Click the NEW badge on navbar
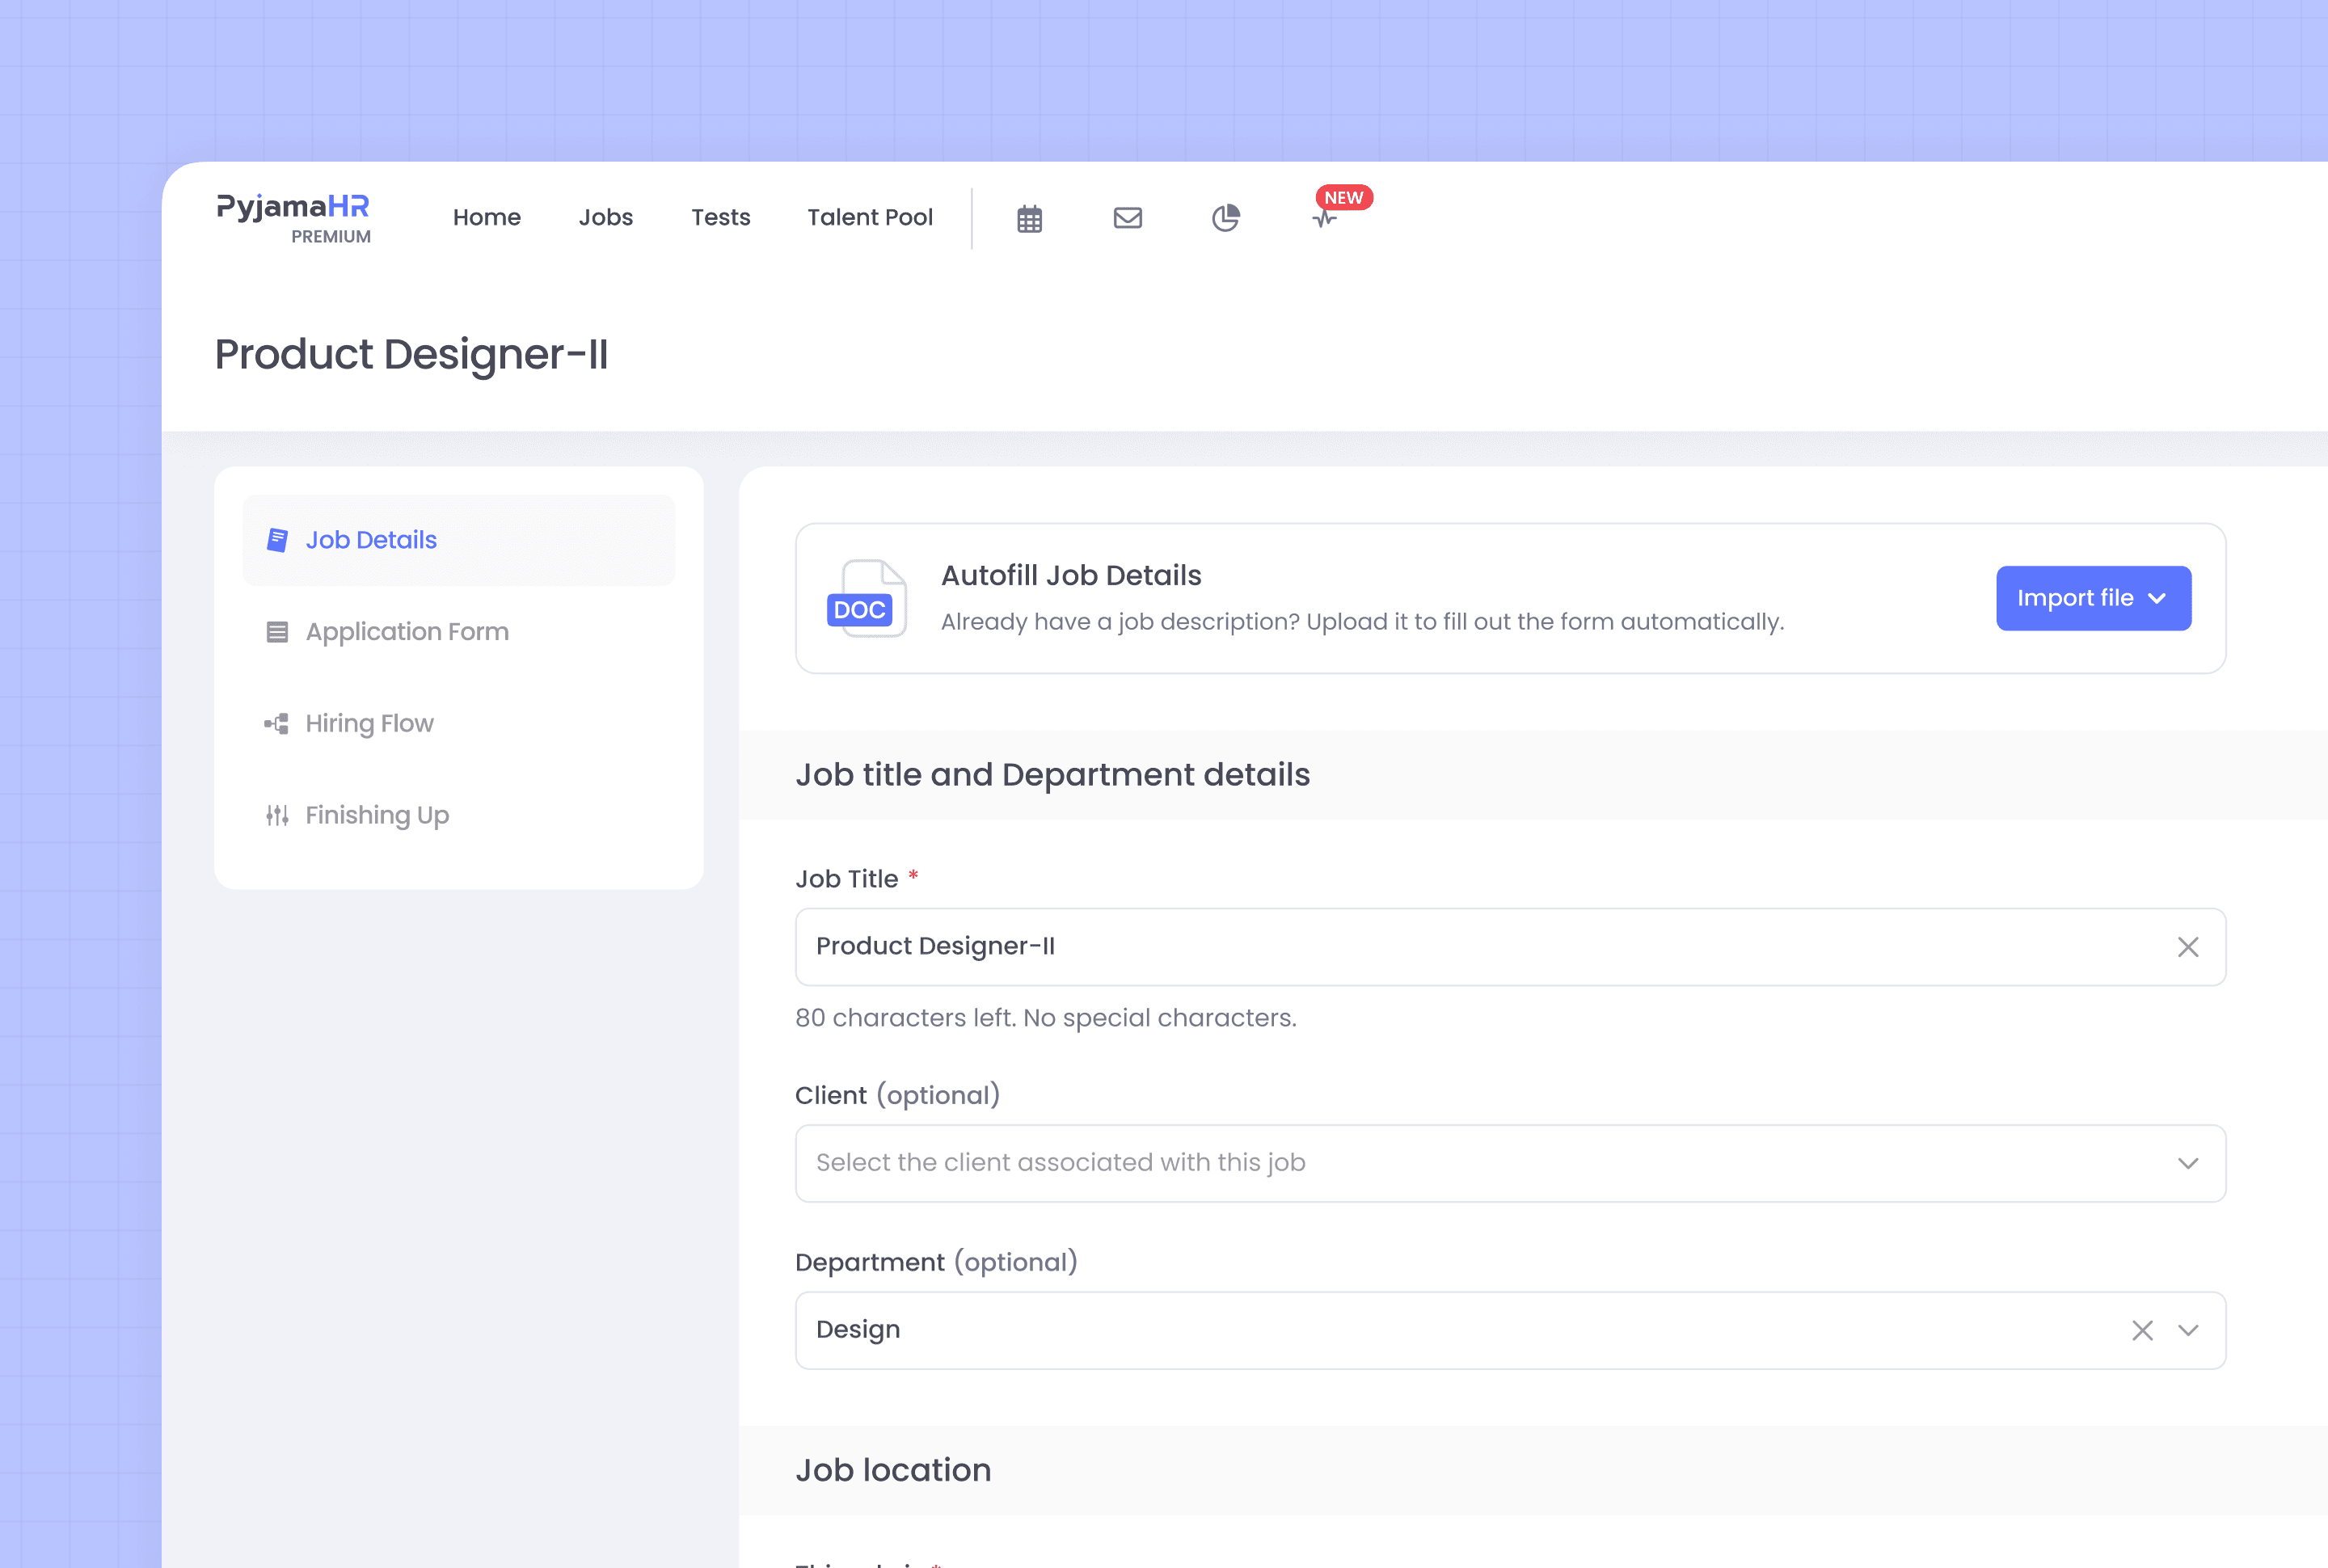The height and width of the screenshot is (1568, 2328). pyautogui.click(x=1343, y=197)
